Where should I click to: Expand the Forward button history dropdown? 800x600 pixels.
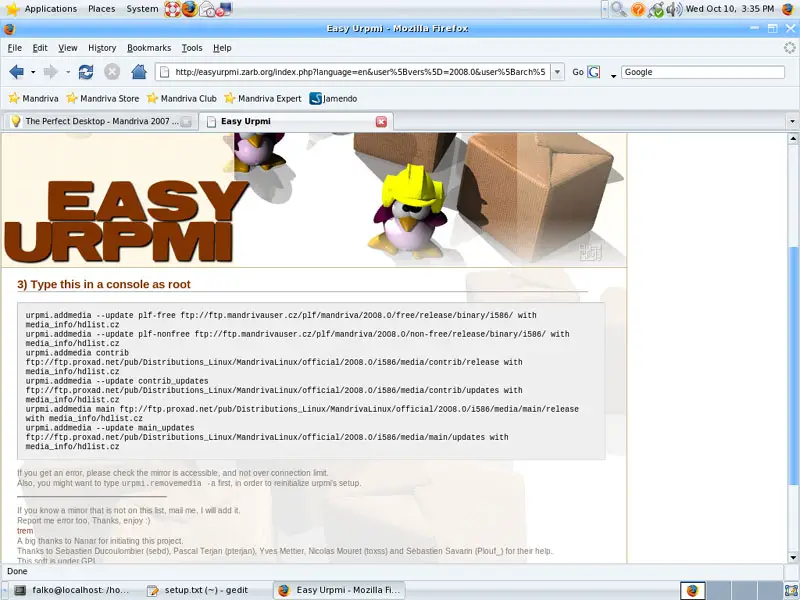point(67,72)
